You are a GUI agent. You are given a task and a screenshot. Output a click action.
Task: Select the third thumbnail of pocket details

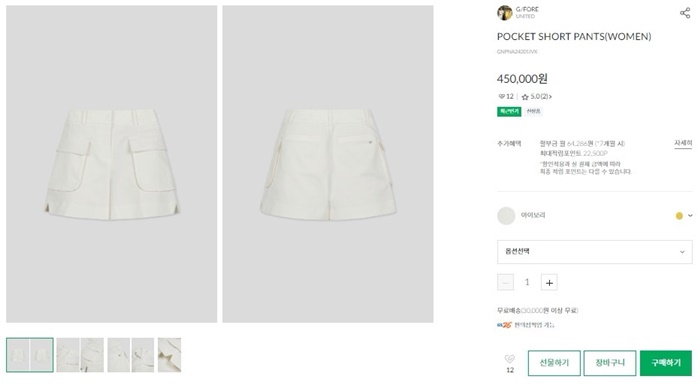(131, 355)
